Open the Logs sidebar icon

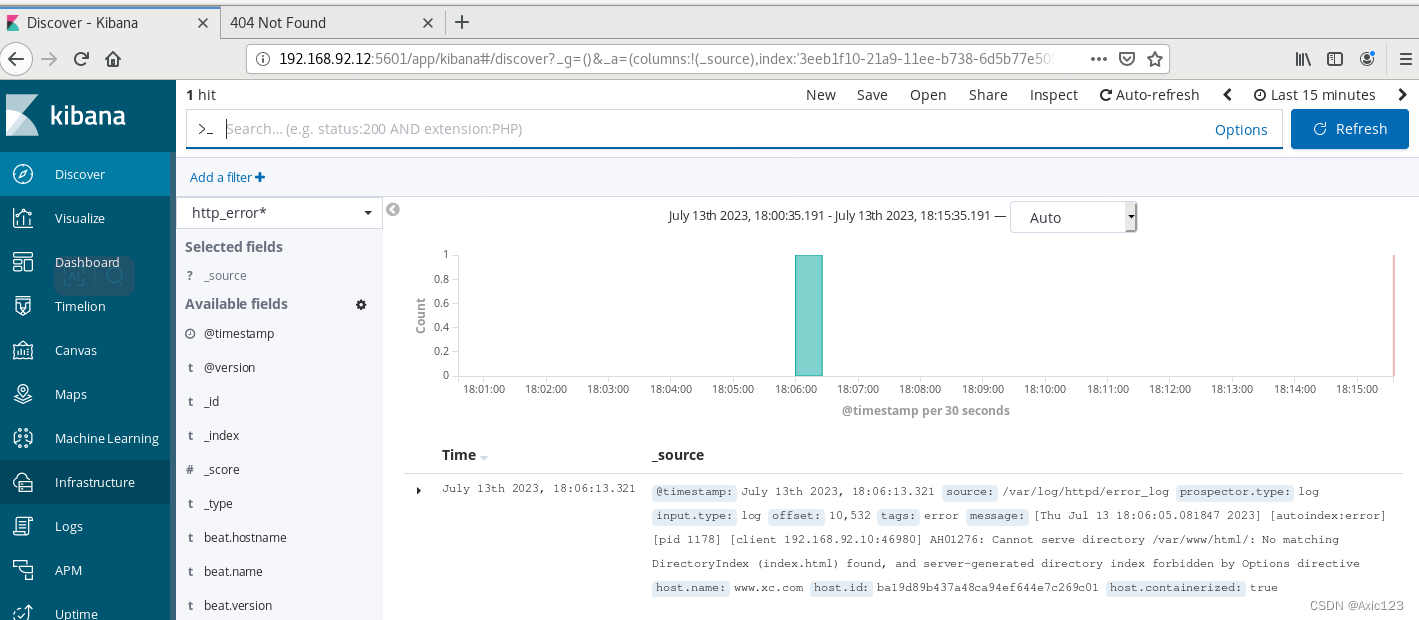coord(23,526)
